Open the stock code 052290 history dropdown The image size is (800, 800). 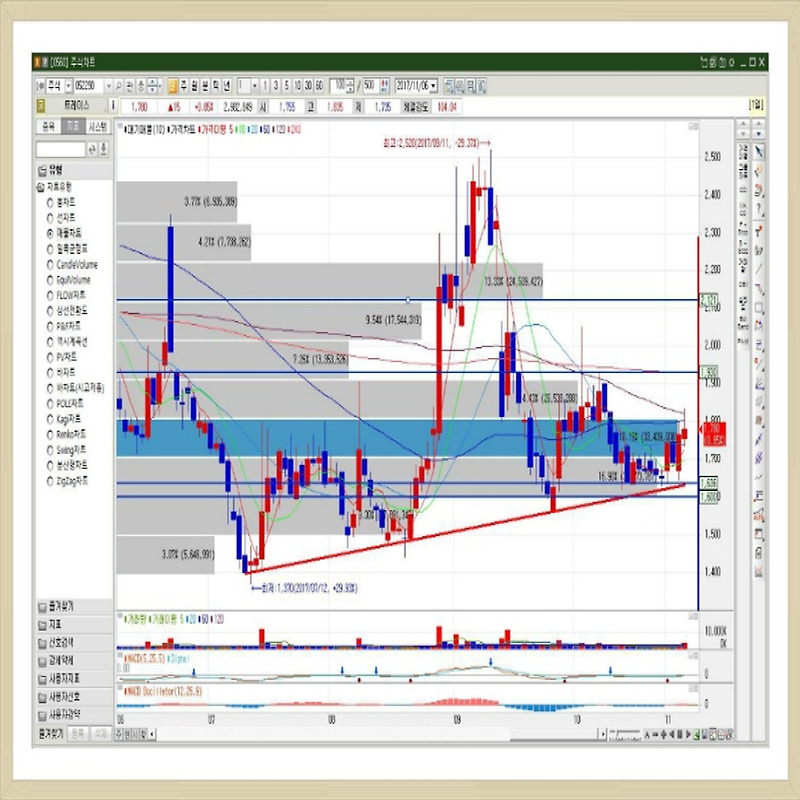pyautogui.click(x=108, y=86)
